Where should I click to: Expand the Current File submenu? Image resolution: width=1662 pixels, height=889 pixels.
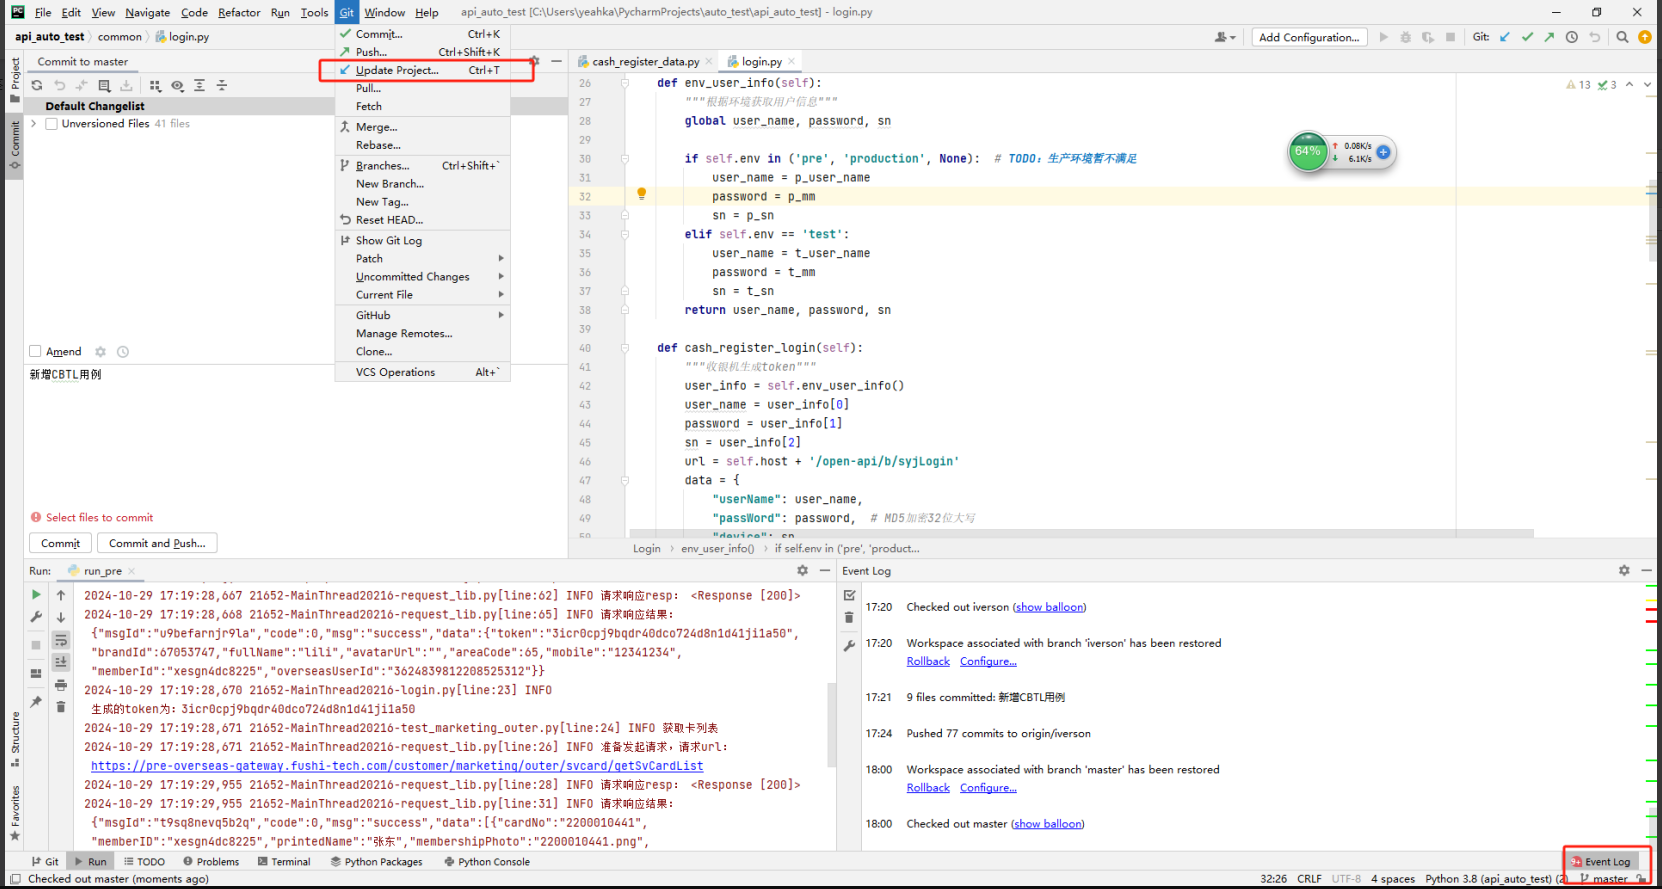pos(423,294)
